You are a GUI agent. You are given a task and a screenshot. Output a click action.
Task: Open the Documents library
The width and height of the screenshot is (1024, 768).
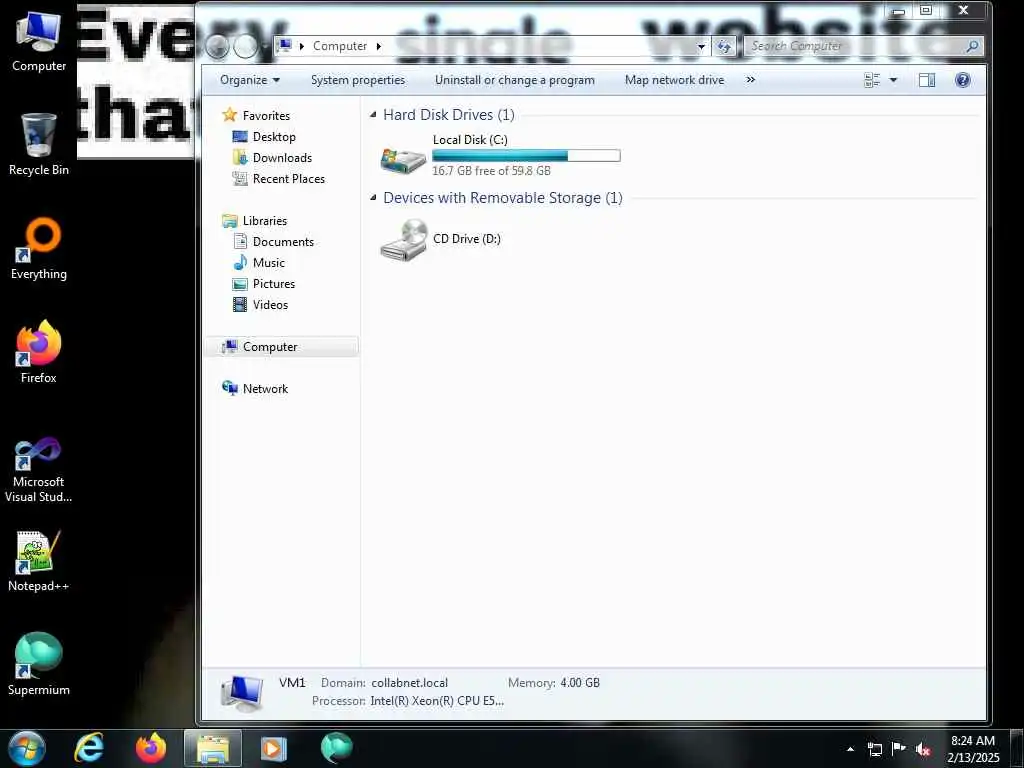283,242
